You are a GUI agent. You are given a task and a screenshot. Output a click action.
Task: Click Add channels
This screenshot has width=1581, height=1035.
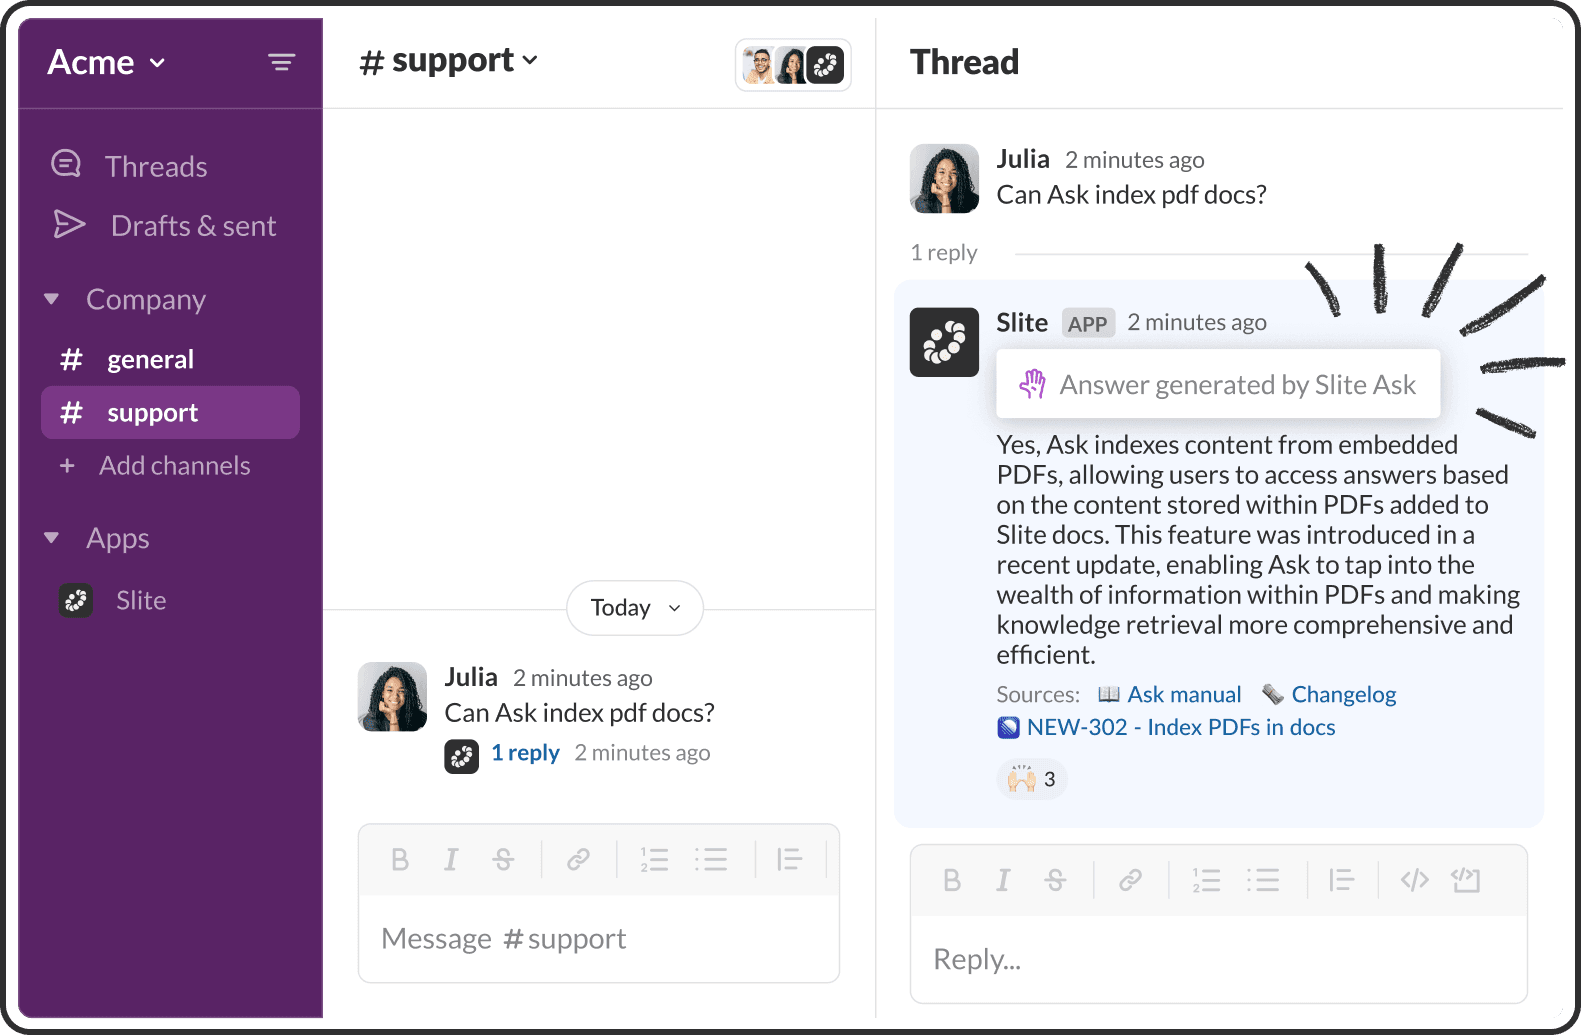pyautogui.click(x=155, y=465)
